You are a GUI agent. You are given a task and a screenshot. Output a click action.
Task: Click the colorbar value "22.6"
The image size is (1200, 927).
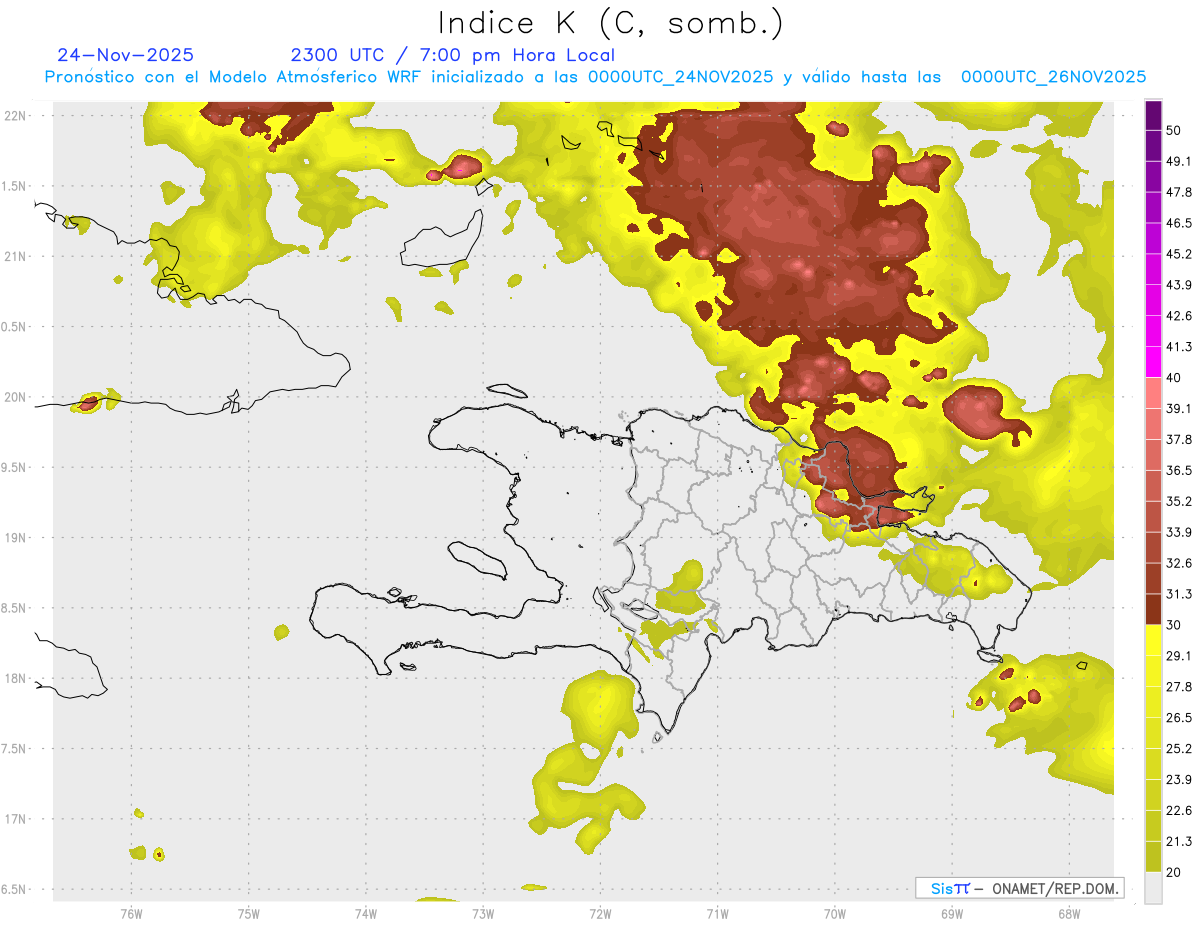[1179, 810]
